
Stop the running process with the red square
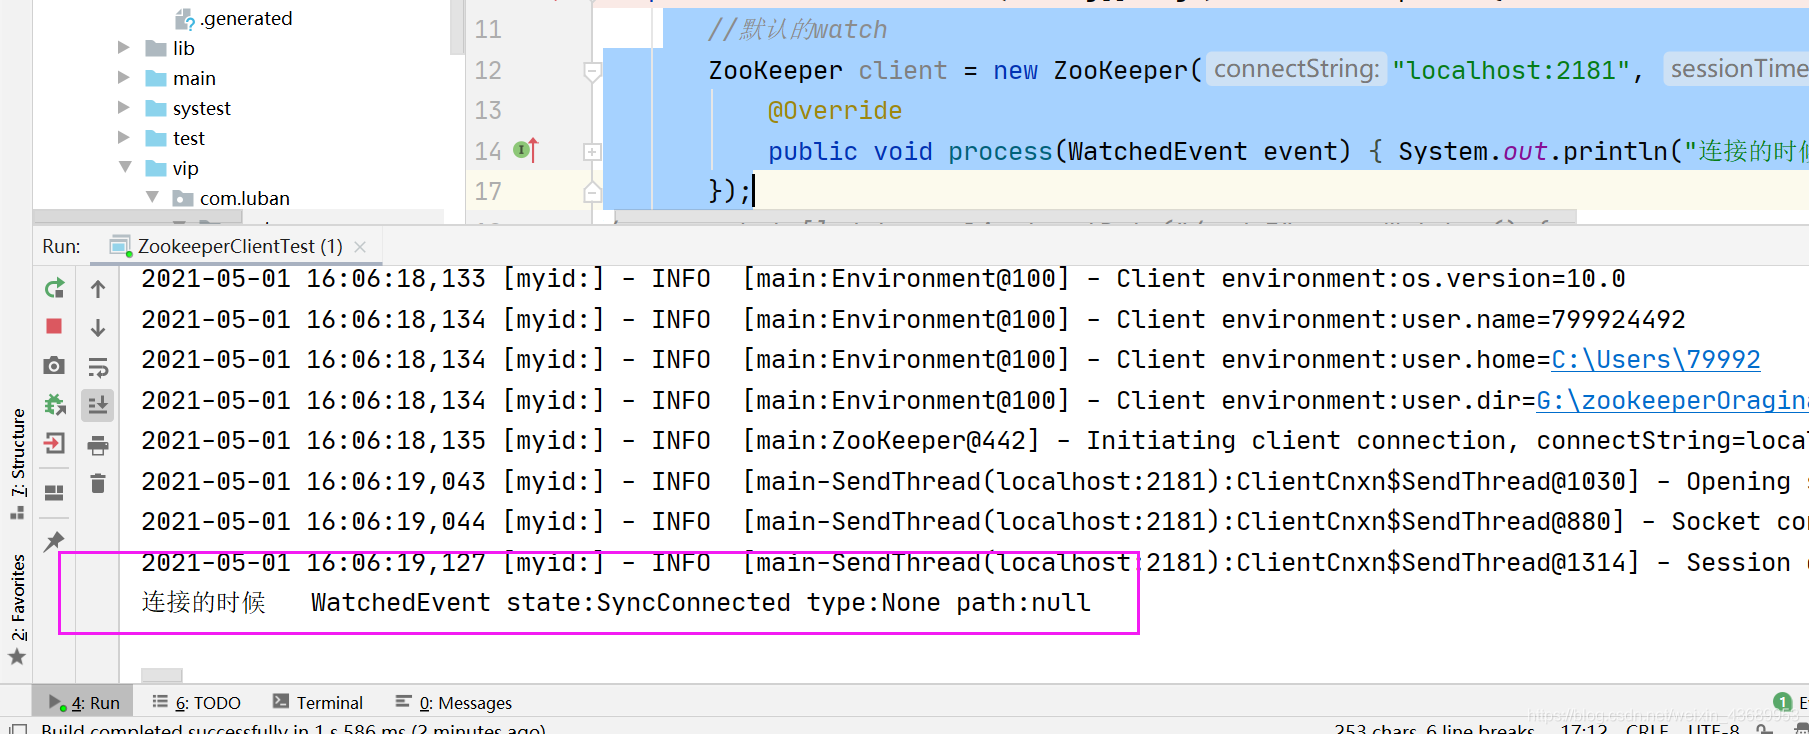pos(55,326)
